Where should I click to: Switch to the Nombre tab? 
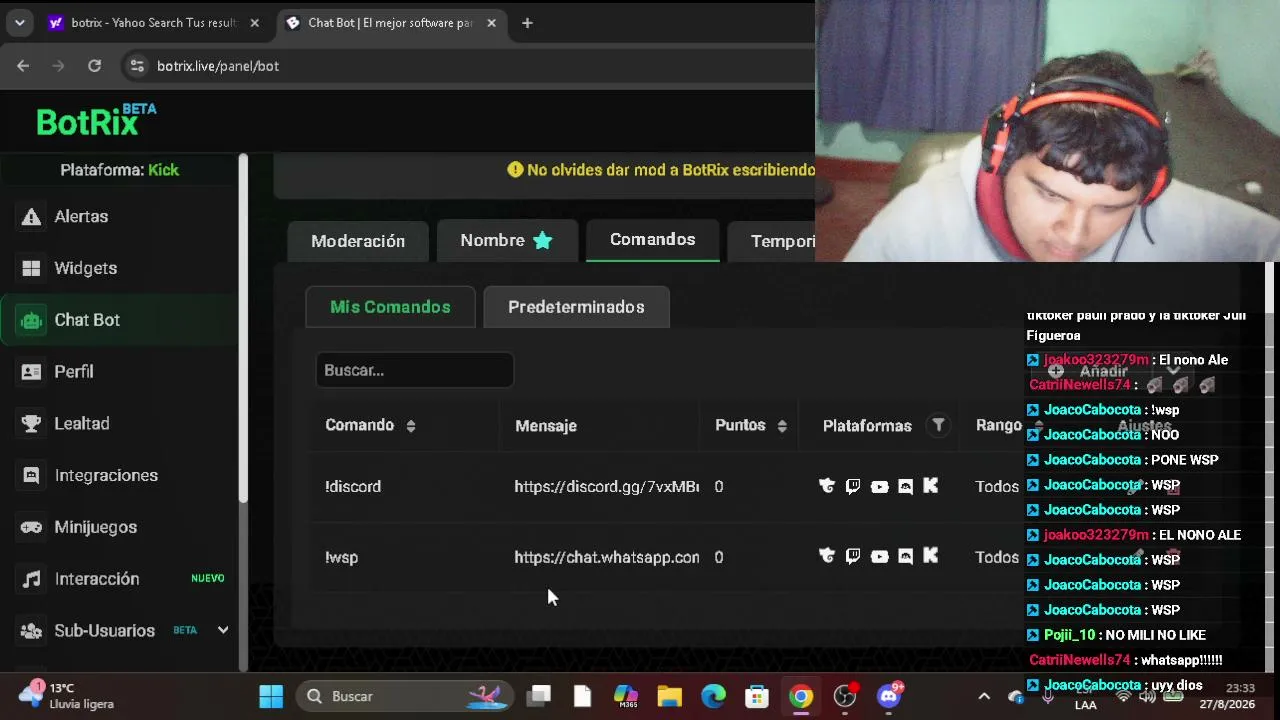507,240
